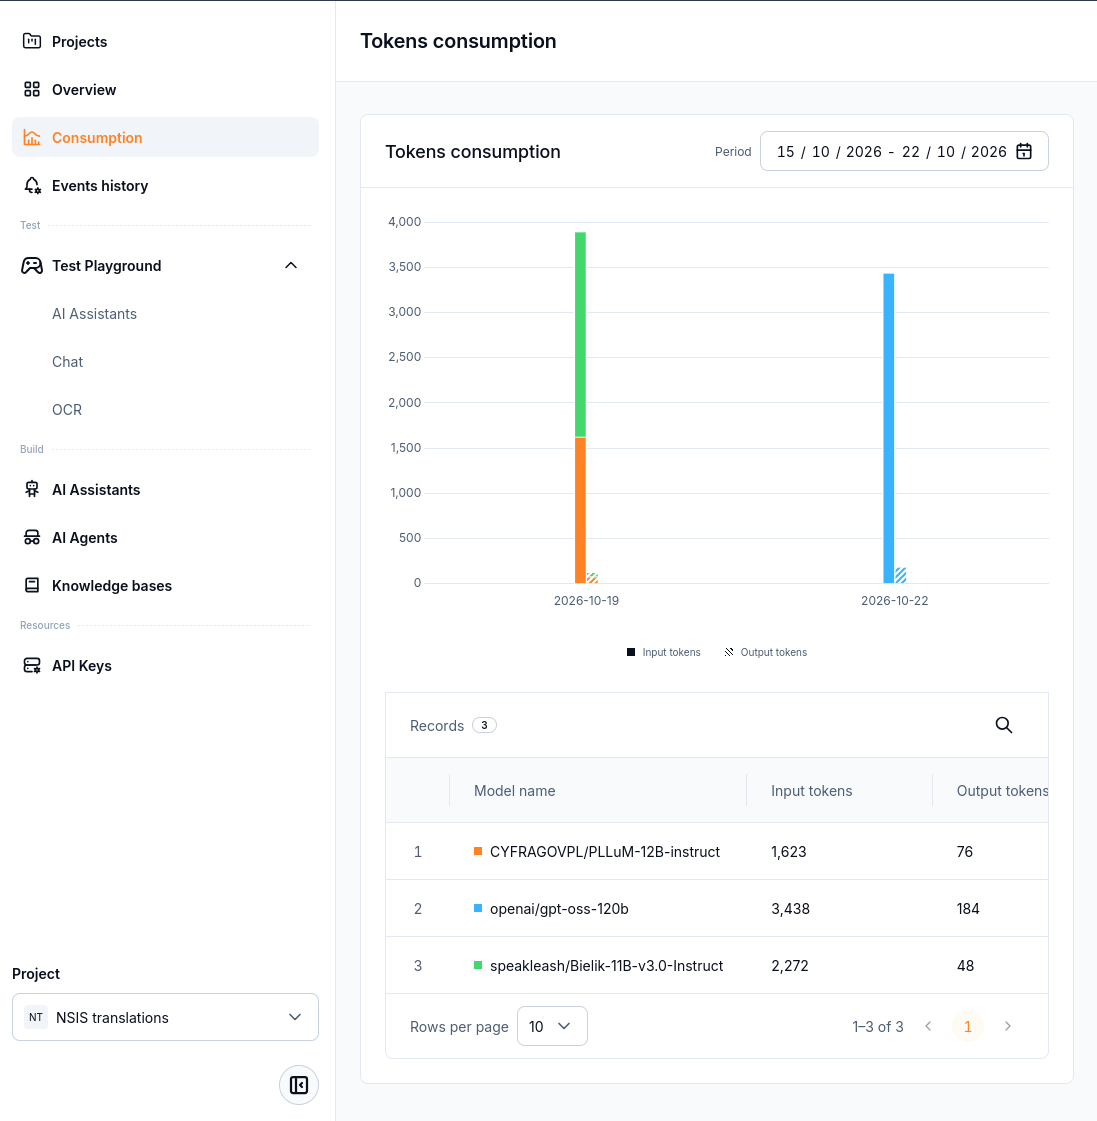This screenshot has height=1121, width=1097.
Task: Collapse sidebar with panel toggle button
Action: click(299, 1085)
